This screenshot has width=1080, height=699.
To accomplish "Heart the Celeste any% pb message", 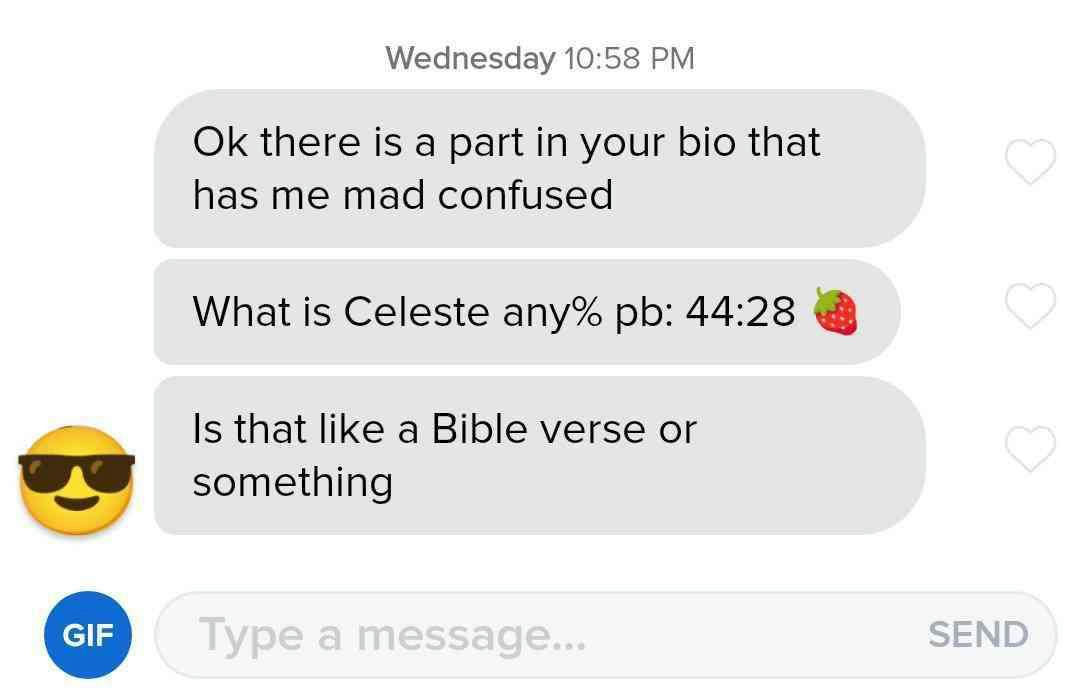I will (1030, 306).
